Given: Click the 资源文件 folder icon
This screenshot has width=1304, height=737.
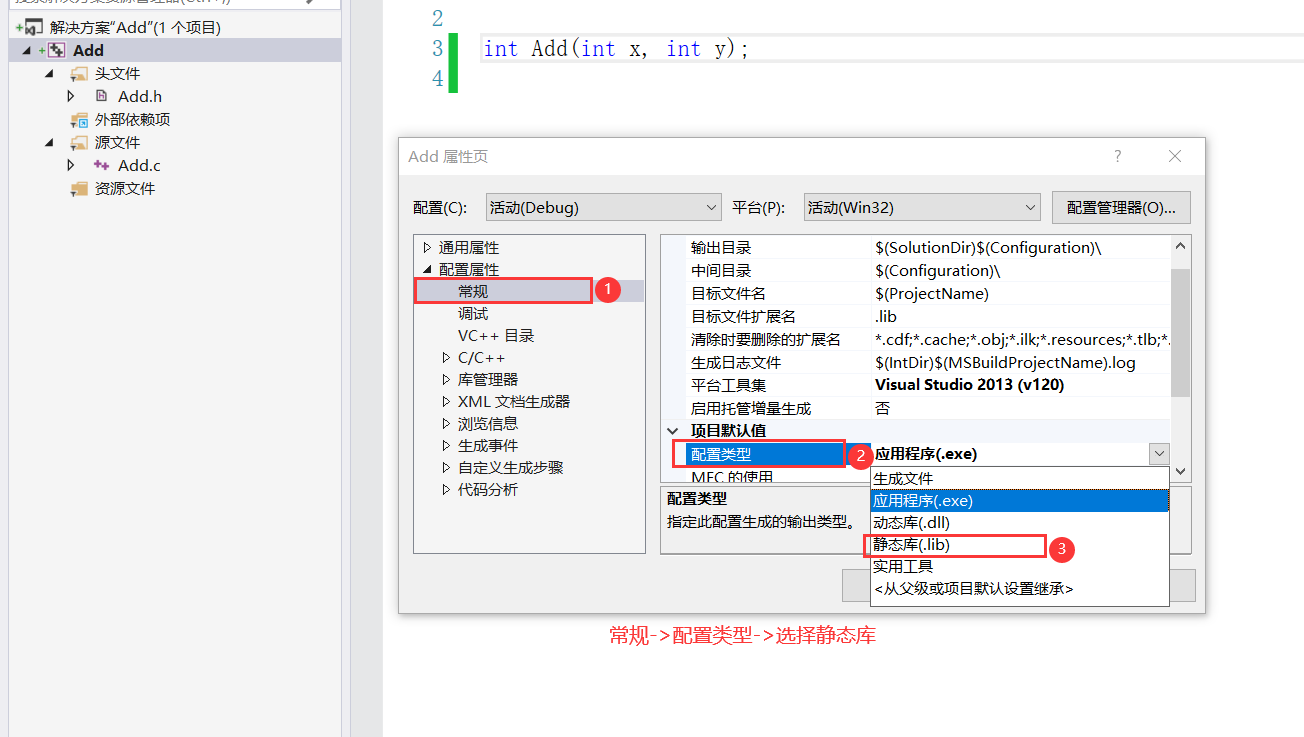Looking at the screenshot, I should 79,189.
